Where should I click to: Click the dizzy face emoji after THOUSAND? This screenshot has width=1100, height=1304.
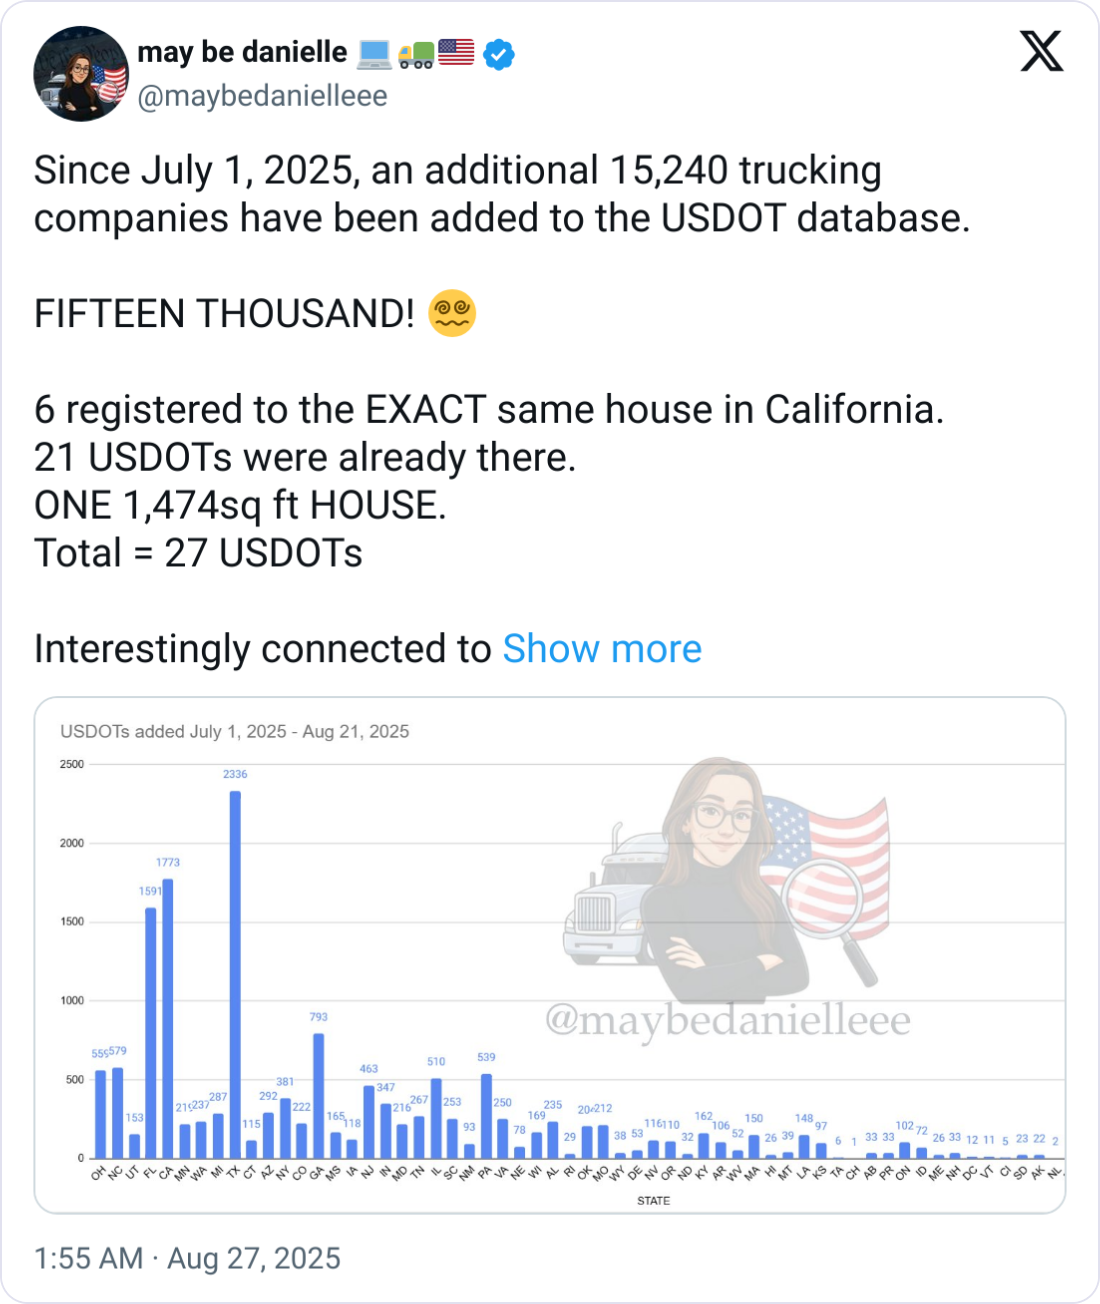[x=452, y=313]
